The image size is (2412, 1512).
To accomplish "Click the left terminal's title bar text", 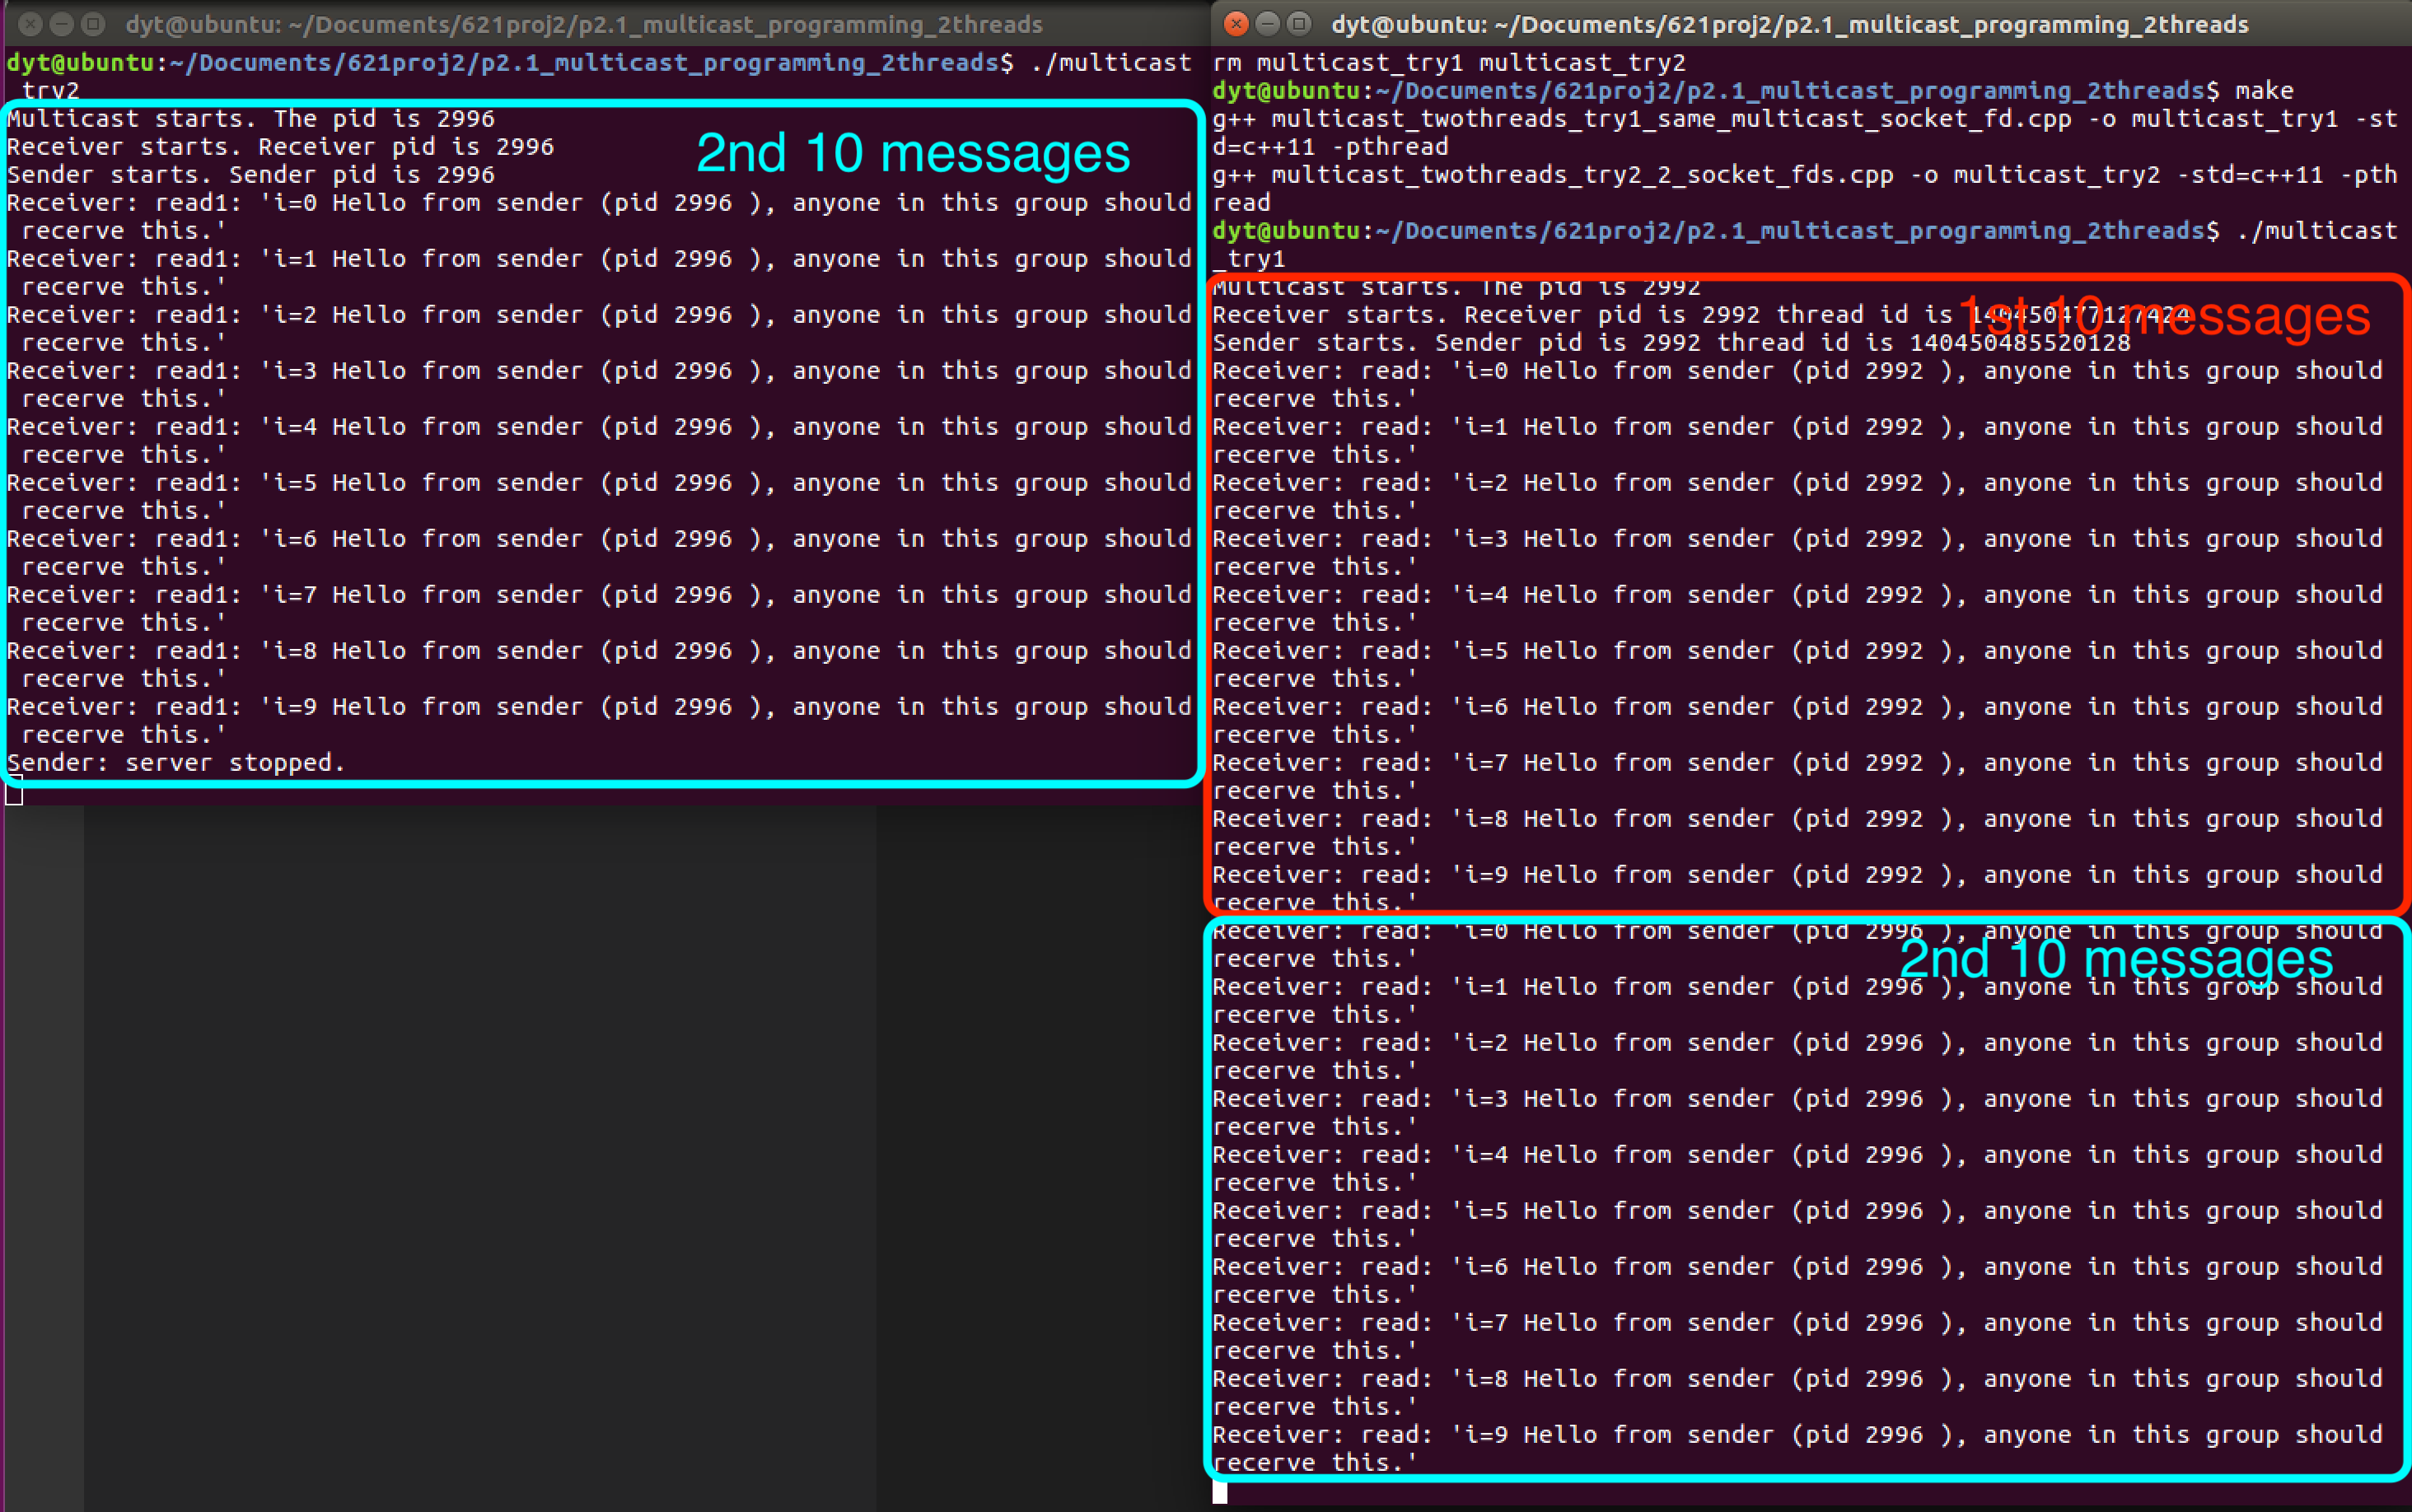I will click(583, 24).
